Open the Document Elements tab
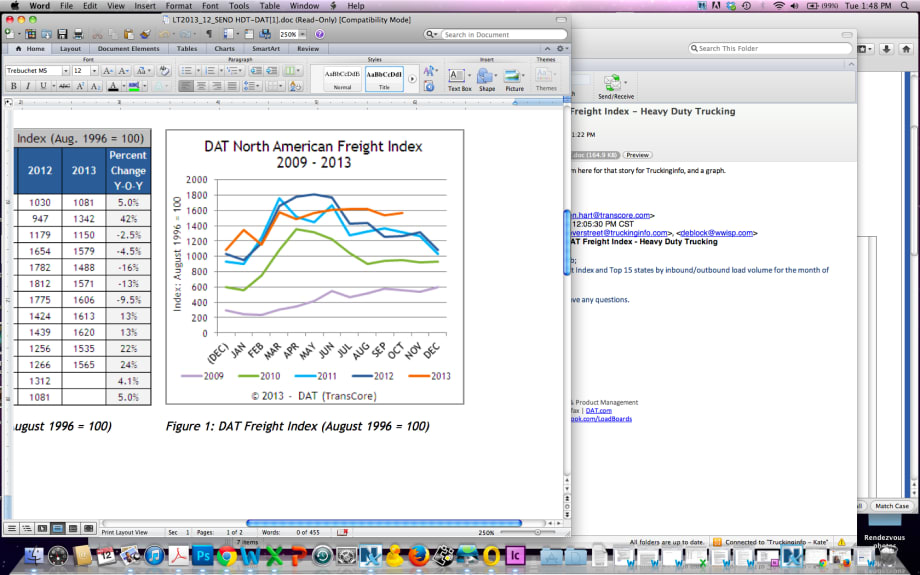The width and height of the screenshot is (920, 575). click(128, 49)
